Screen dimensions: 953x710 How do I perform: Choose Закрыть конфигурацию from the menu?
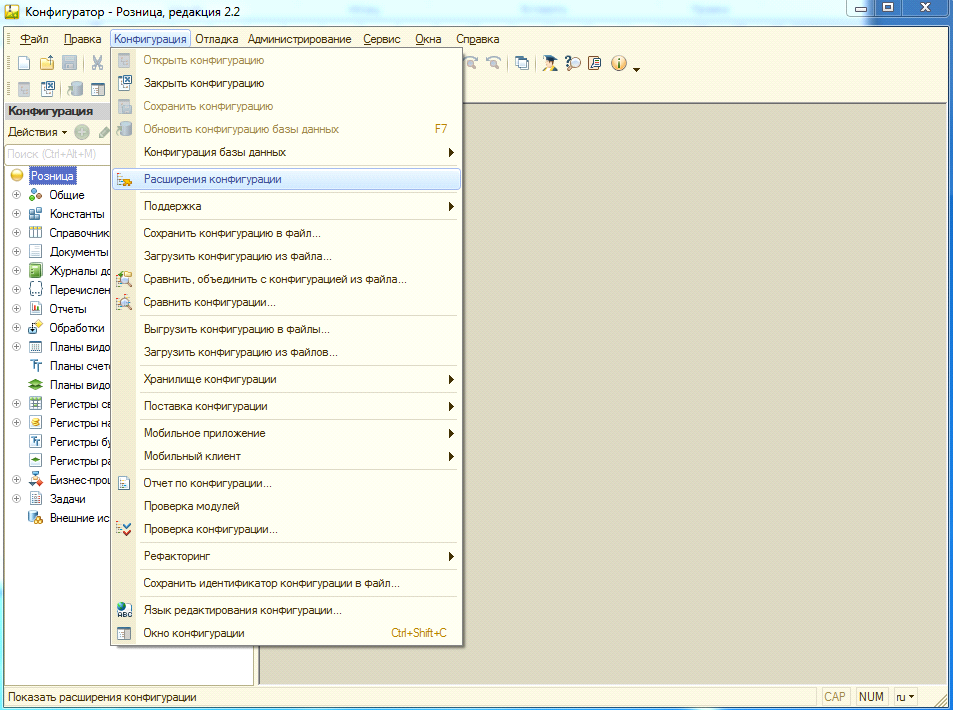coord(286,83)
